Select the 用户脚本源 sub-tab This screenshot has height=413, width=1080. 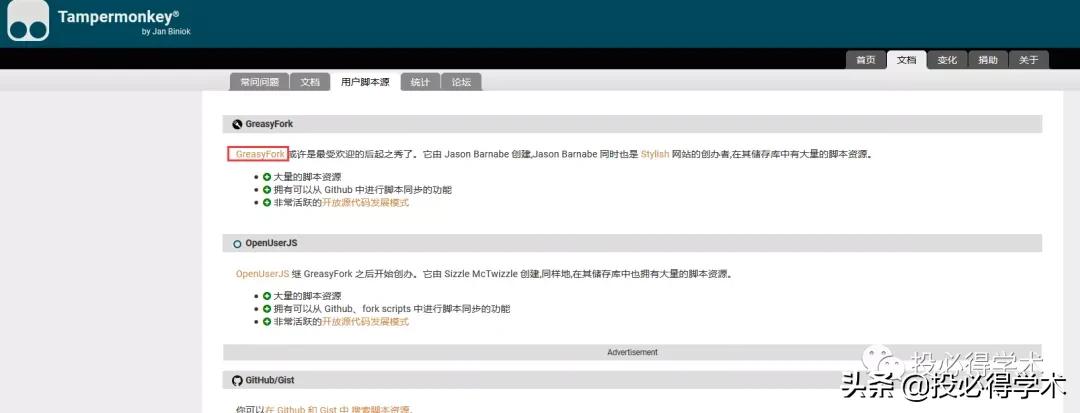tap(365, 82)
